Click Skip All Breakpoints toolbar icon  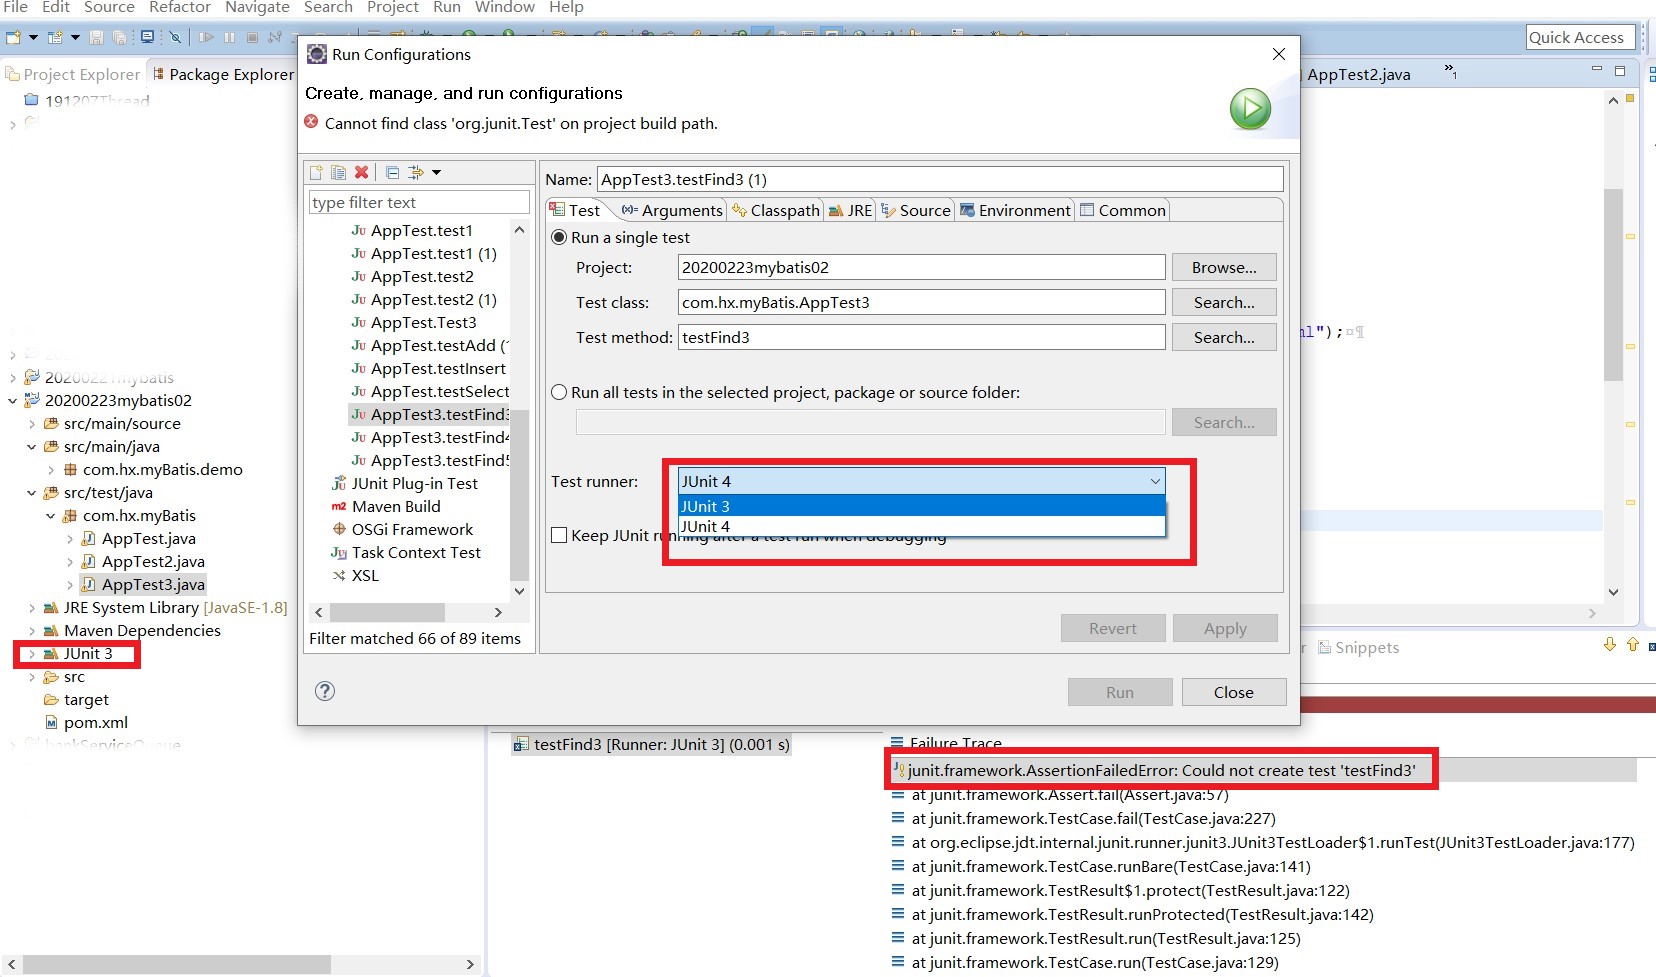175,37
